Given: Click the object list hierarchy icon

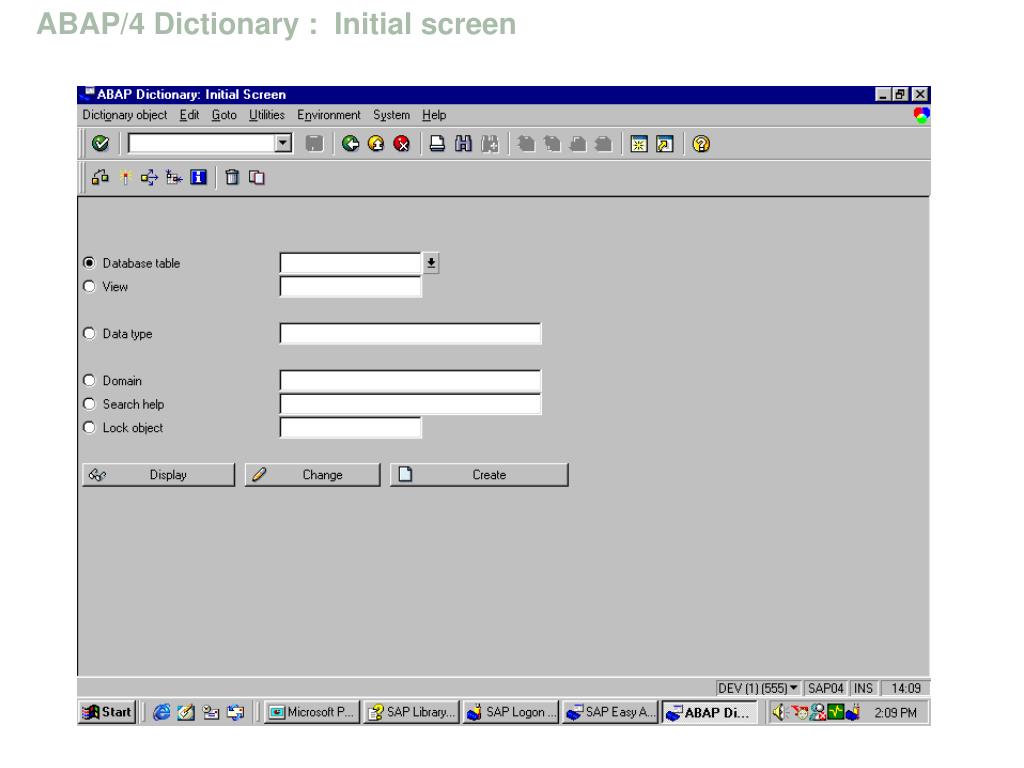Looking at the screenshot, I should pyautogui.click(x=174, y=177).
